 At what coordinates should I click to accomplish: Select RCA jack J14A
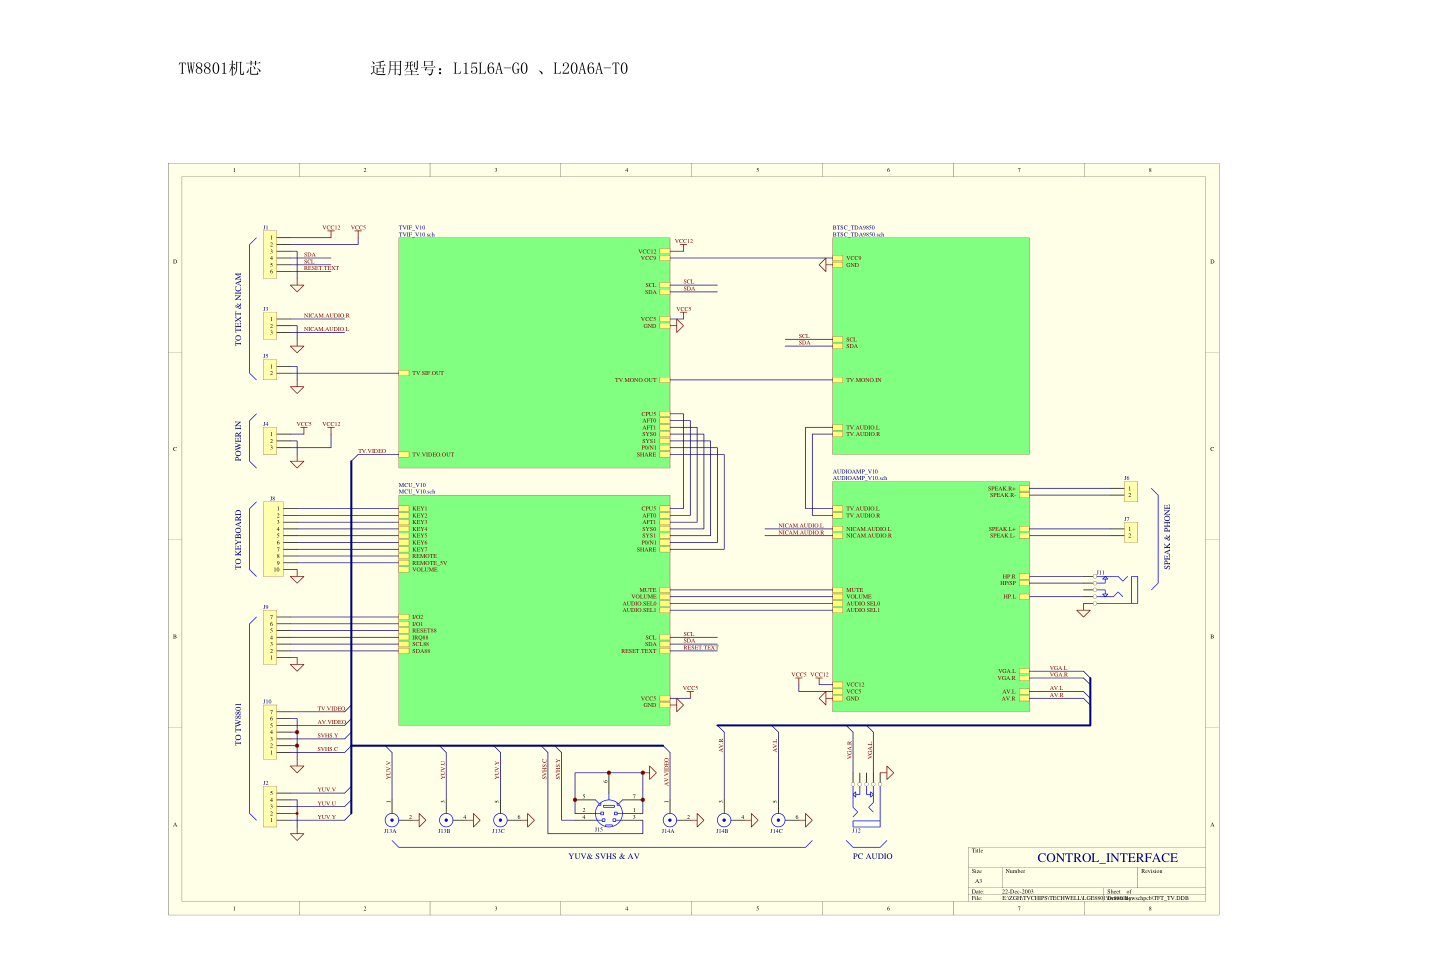(x=669, y=819)
